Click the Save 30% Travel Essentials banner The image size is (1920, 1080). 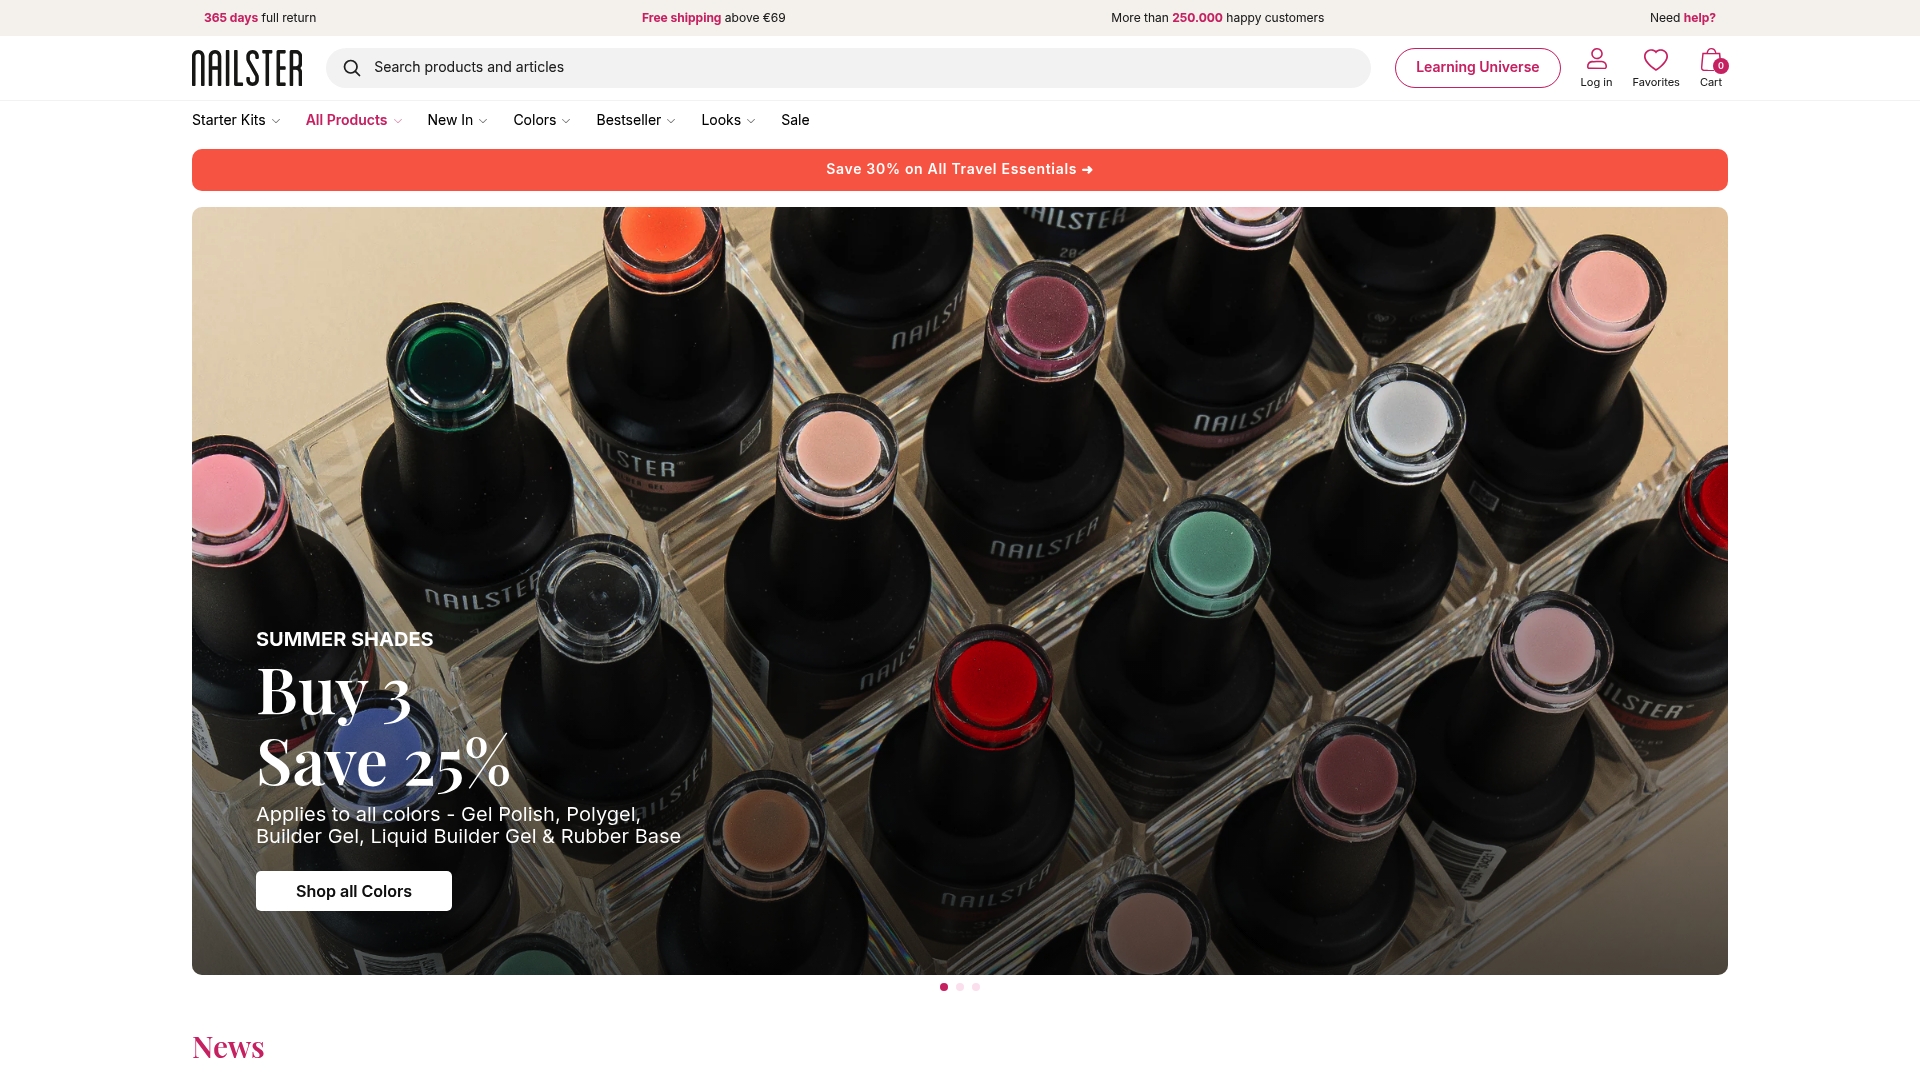pos(960,170)
